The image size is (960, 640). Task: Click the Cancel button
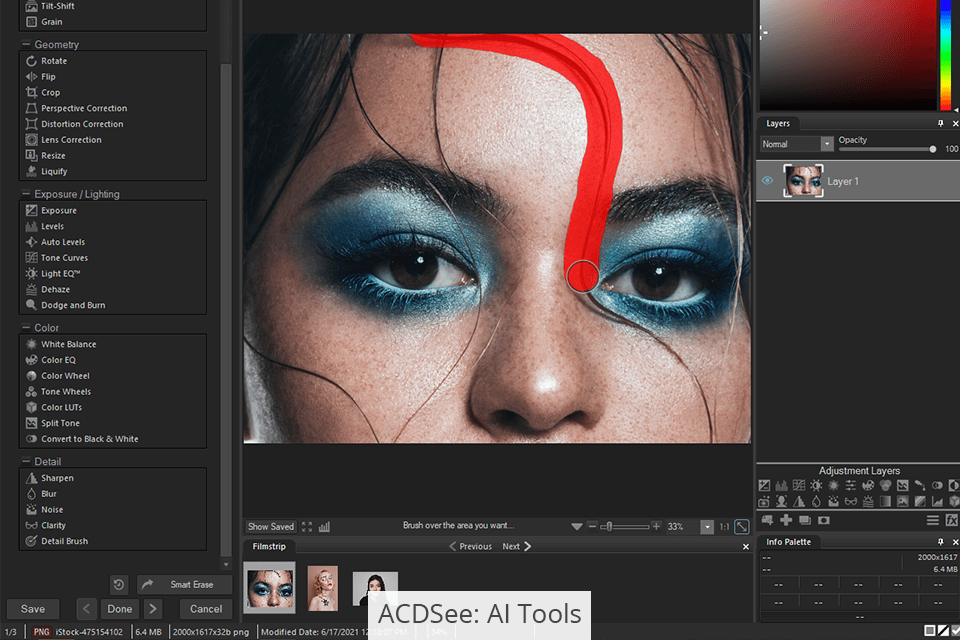[206, 609]
